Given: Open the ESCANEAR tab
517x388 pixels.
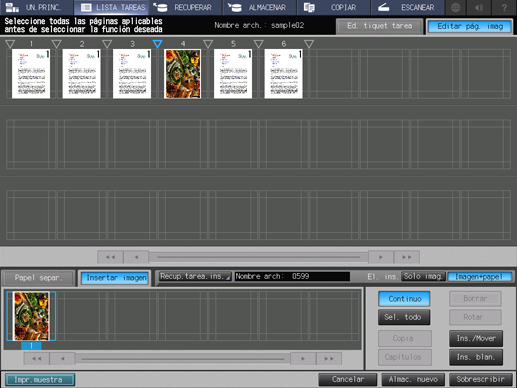Looking at the screenshot, I should 407,7.
